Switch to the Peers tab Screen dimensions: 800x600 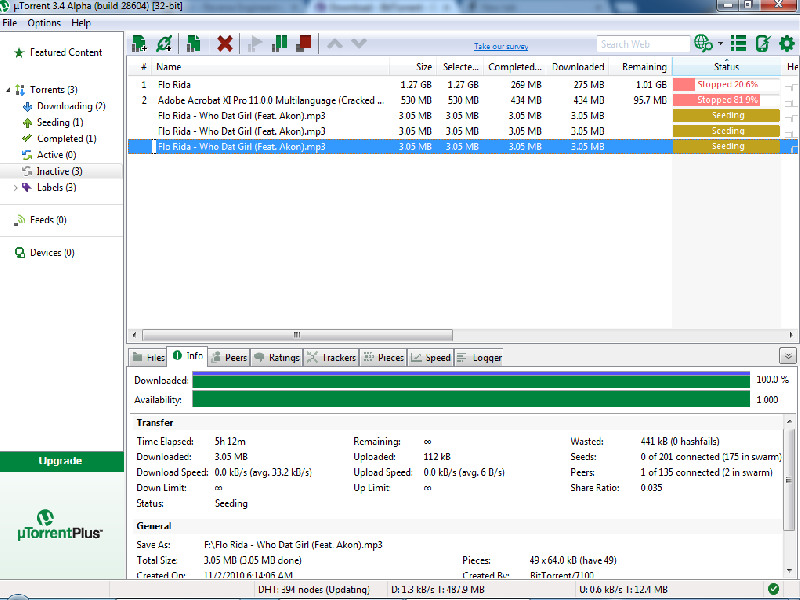[x=229, y=357]
